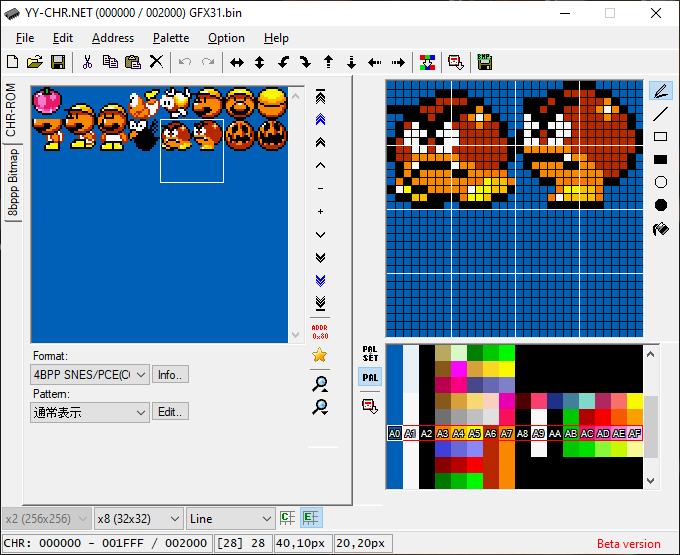Rotate the tile left
This screenshot has width=680, height=555.
click(x=283, y=62)
